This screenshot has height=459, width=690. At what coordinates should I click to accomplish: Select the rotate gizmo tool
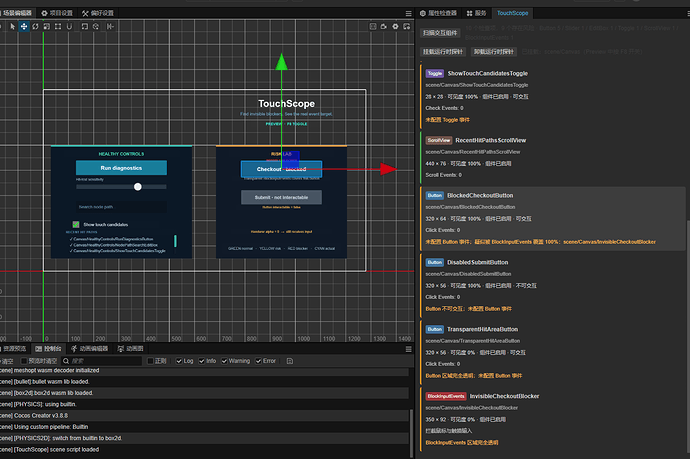tap(35, 26)
